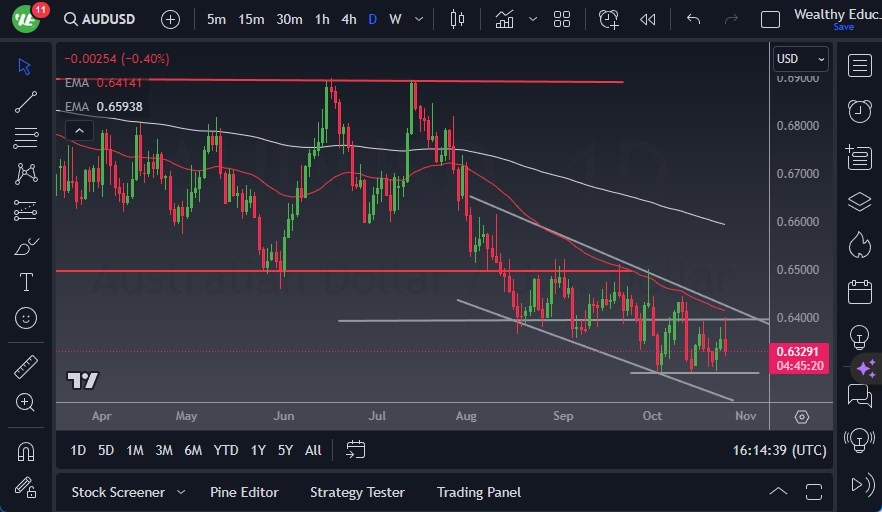Open the bar replay rewind control
This screenshot has height=512, width=882.
click(x=648, y=19)
